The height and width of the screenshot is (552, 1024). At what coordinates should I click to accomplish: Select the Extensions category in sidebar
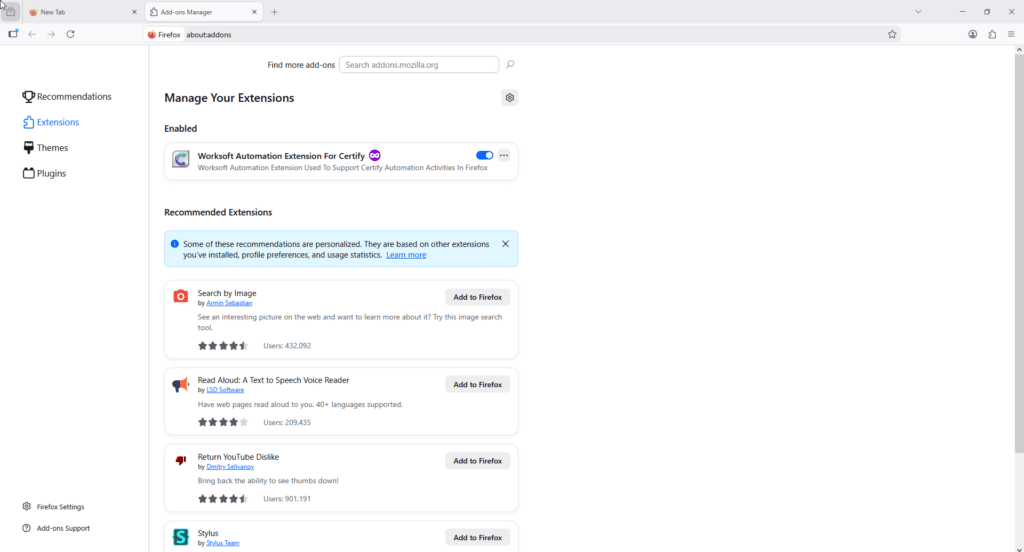51,122
